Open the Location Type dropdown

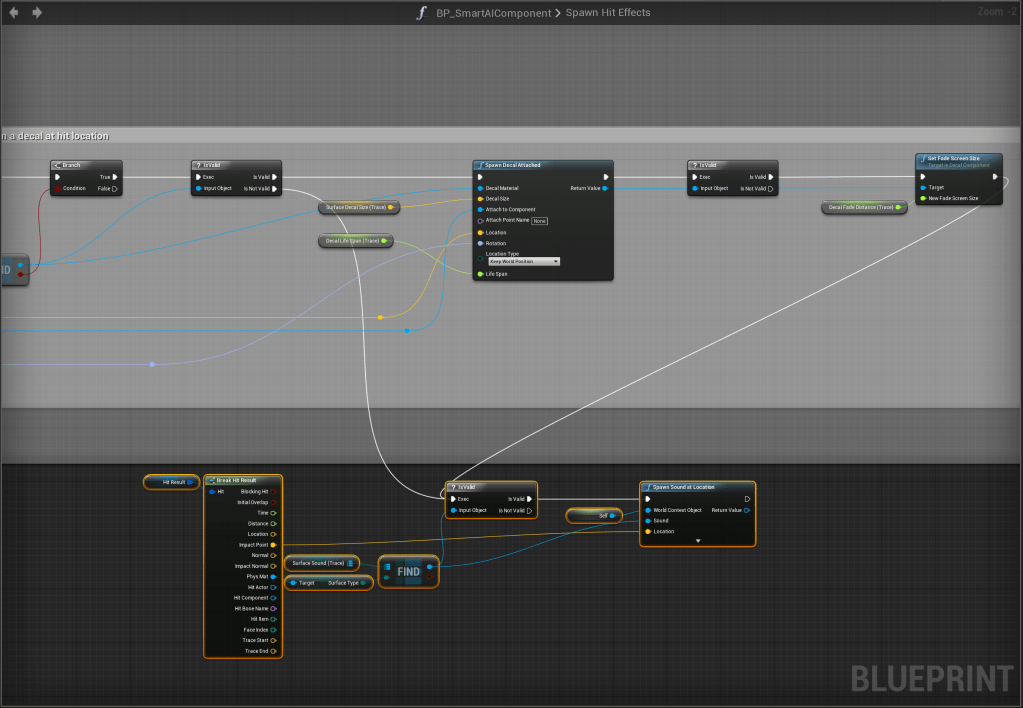pos(523,261)
